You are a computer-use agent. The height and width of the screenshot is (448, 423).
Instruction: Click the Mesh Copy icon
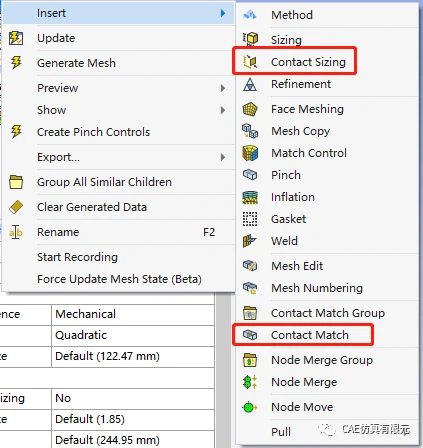pyautogui.click(x=250, y=131)
